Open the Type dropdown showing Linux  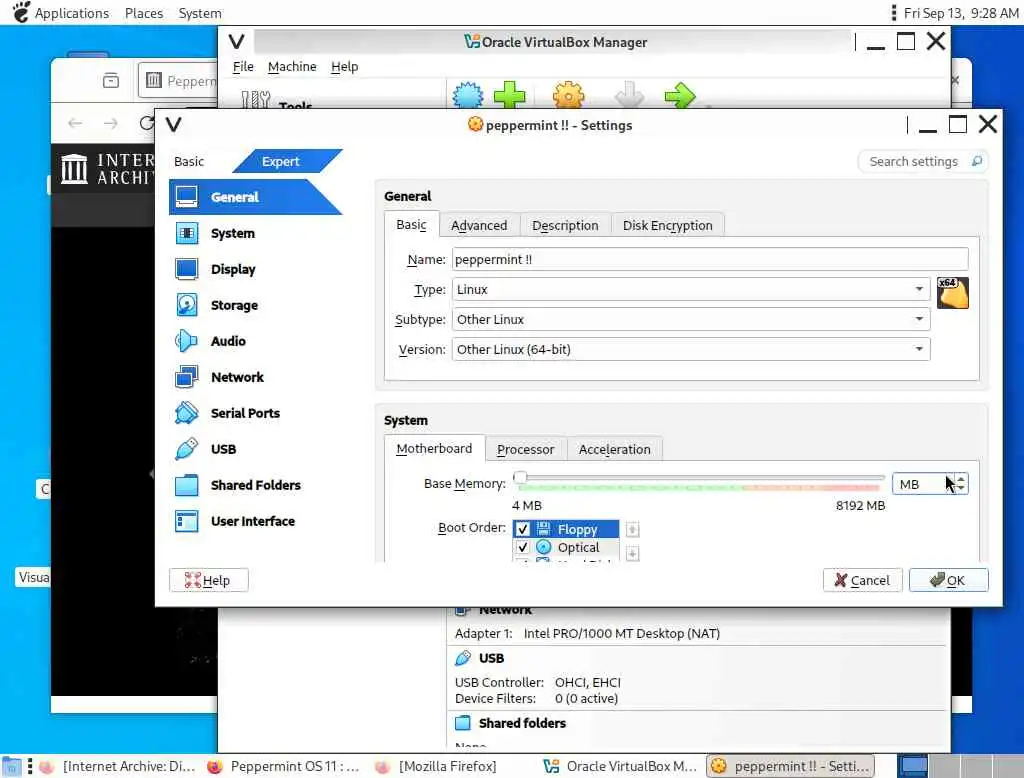(x=691, y=289)
